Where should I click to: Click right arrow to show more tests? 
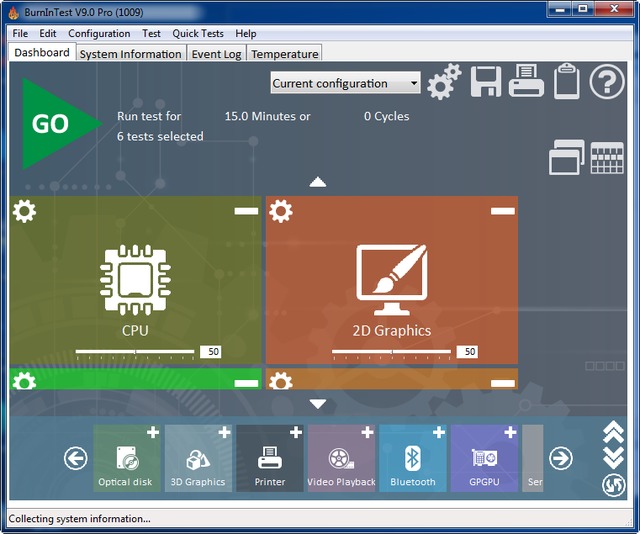[561, 458]
